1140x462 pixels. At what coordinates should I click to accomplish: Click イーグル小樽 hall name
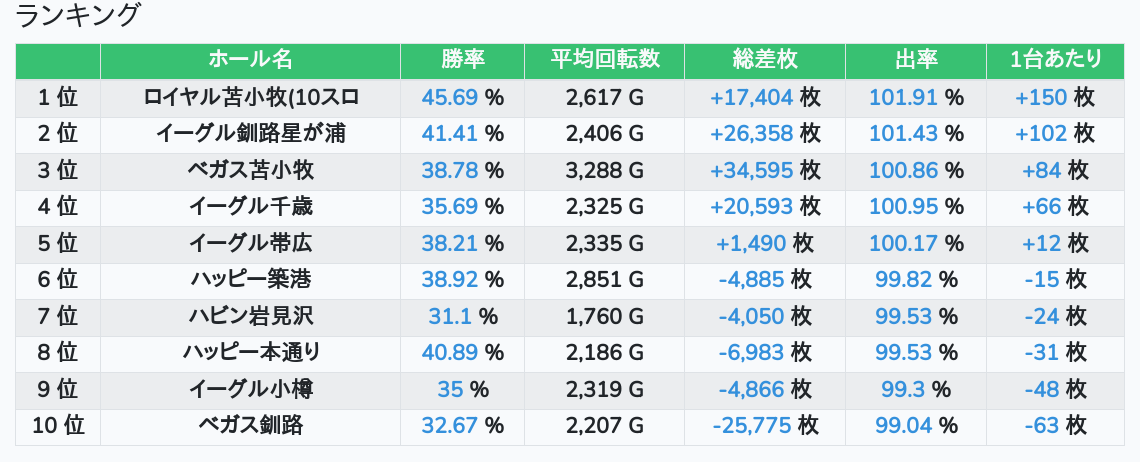[x=250, y=389]
